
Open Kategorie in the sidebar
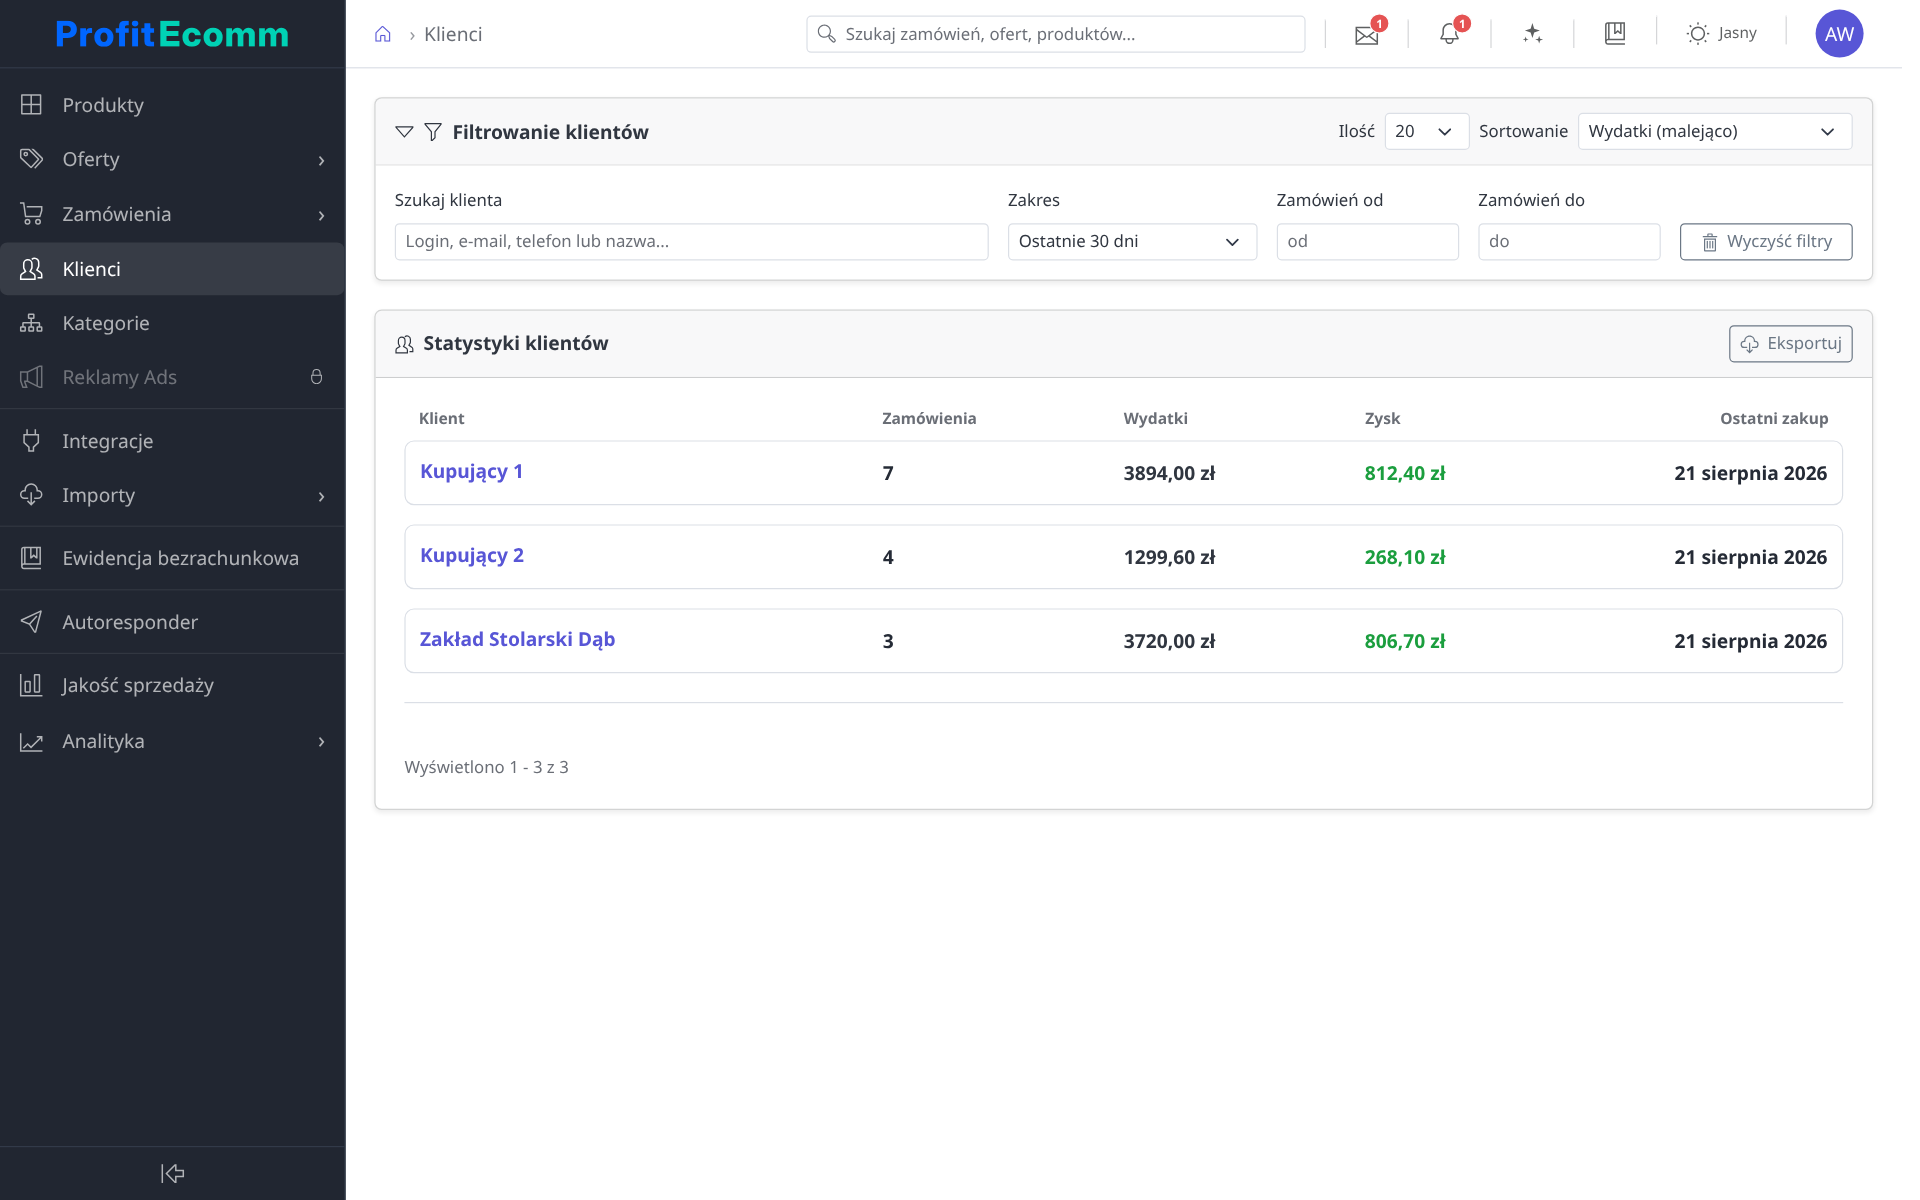(x=172, y=323)
